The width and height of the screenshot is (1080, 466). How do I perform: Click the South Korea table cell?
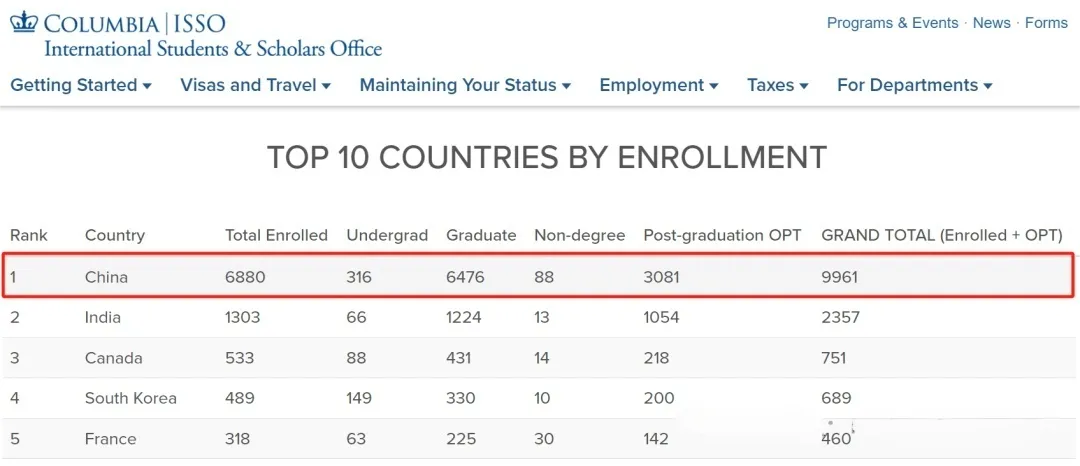click(131, 398)
